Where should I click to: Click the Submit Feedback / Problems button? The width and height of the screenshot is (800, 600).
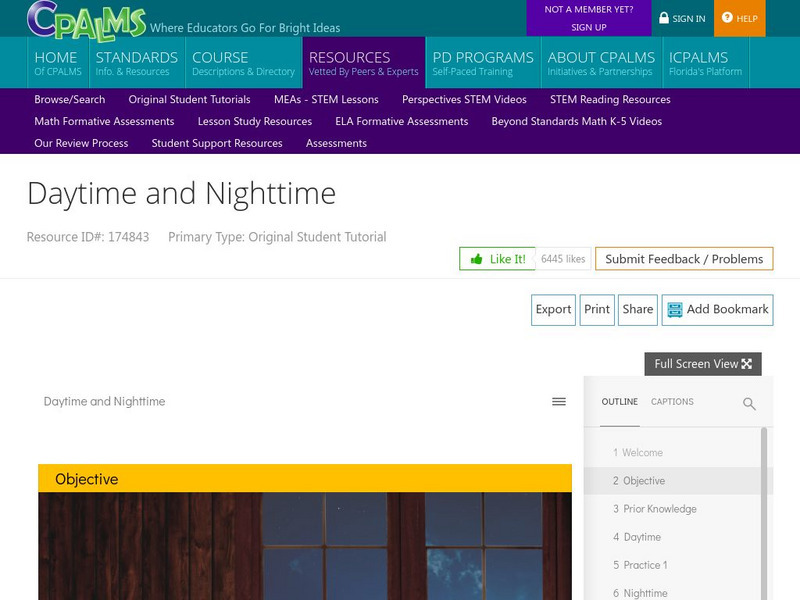684,258
